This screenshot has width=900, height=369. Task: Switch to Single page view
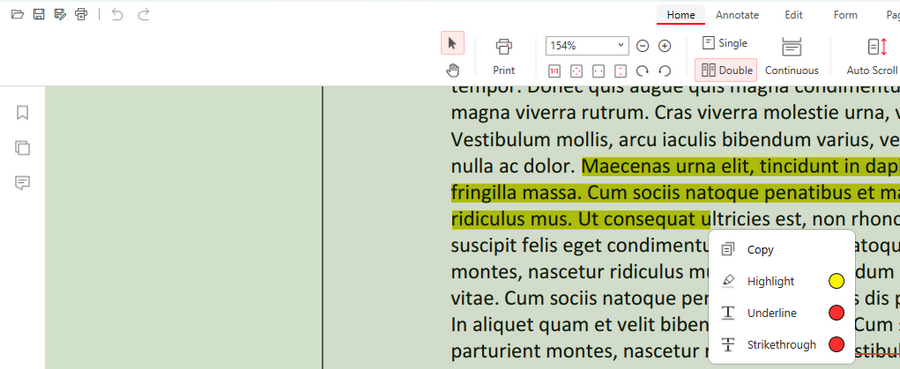click(725, 43)
